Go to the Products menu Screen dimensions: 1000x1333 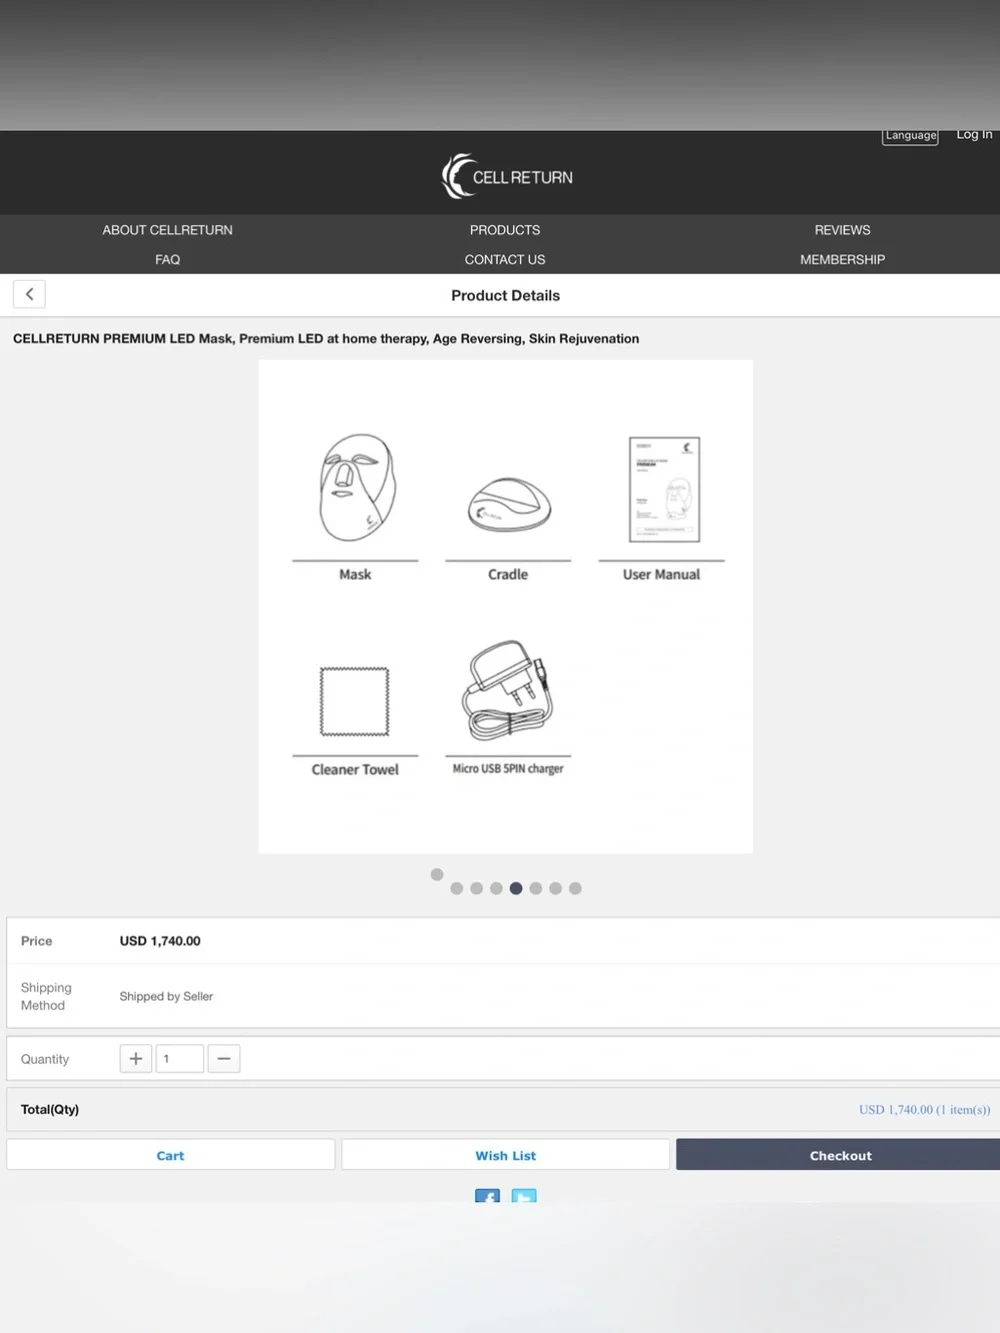coord(505,230)
